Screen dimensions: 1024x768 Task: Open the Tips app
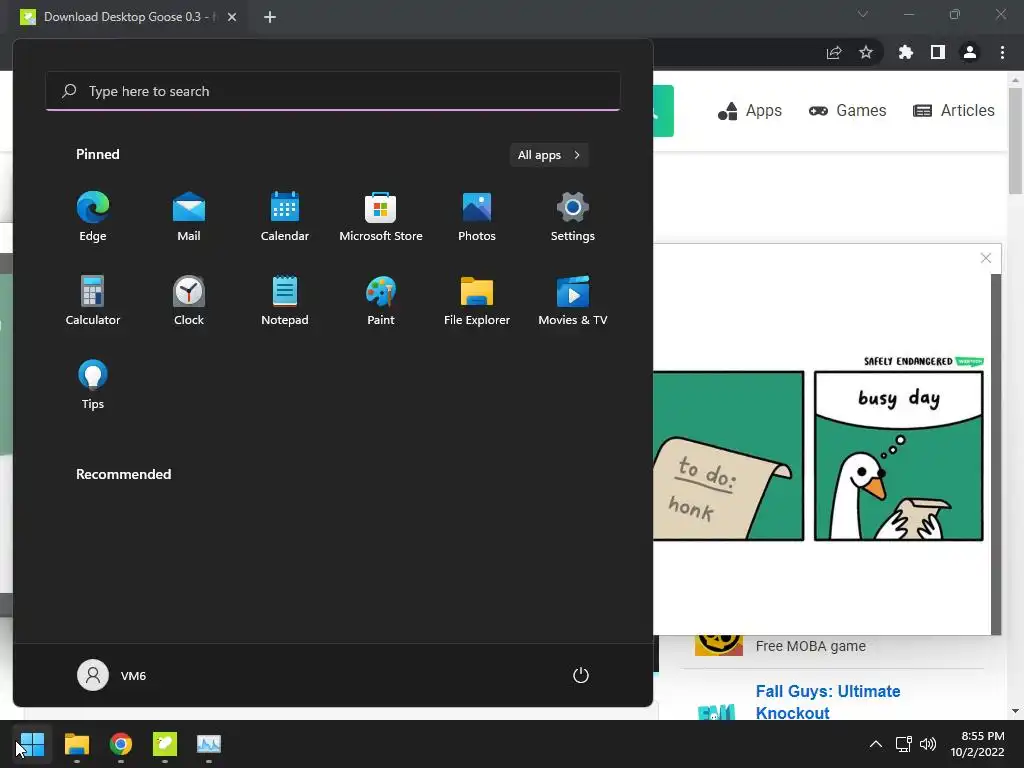coord(93,385)
